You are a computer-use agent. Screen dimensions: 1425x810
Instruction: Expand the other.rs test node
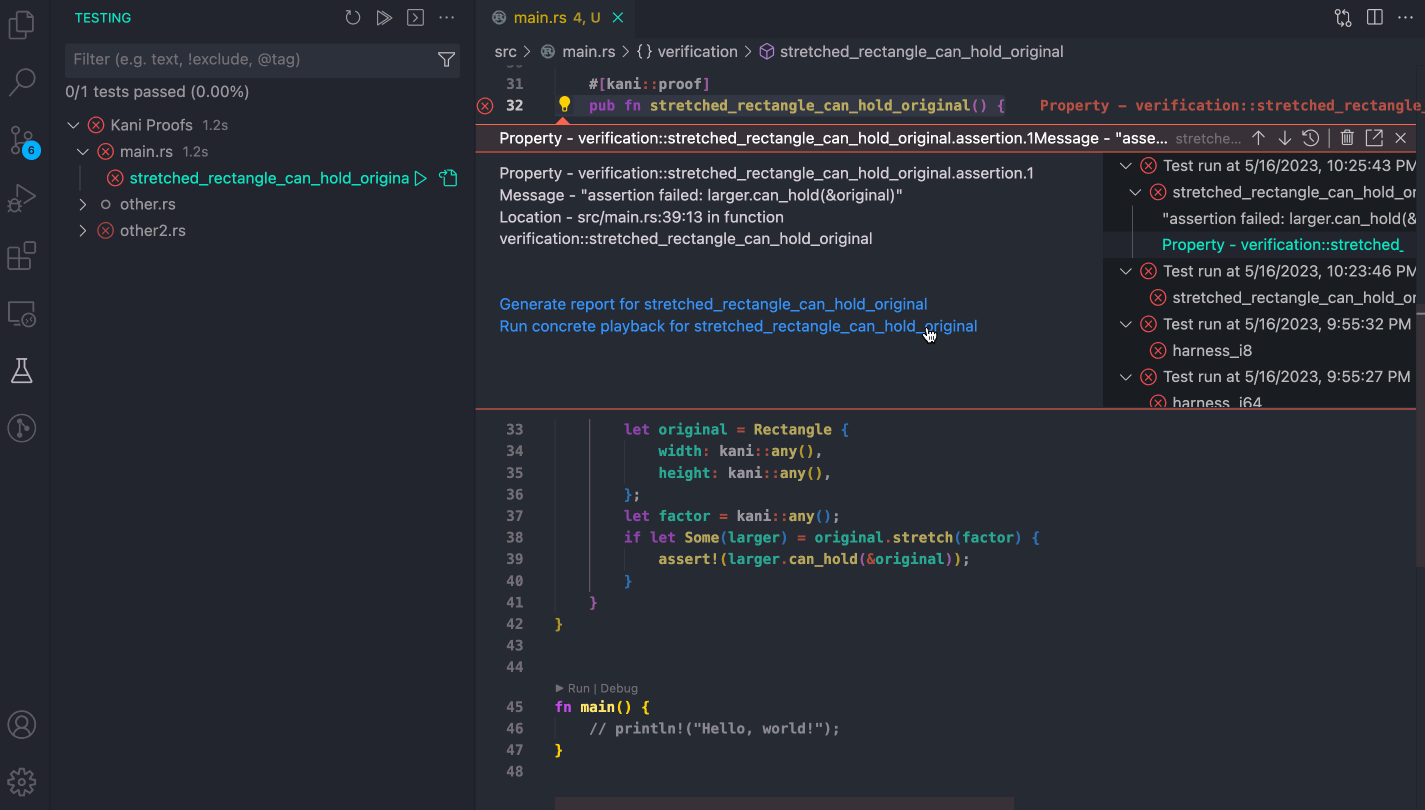pos(84,204)
